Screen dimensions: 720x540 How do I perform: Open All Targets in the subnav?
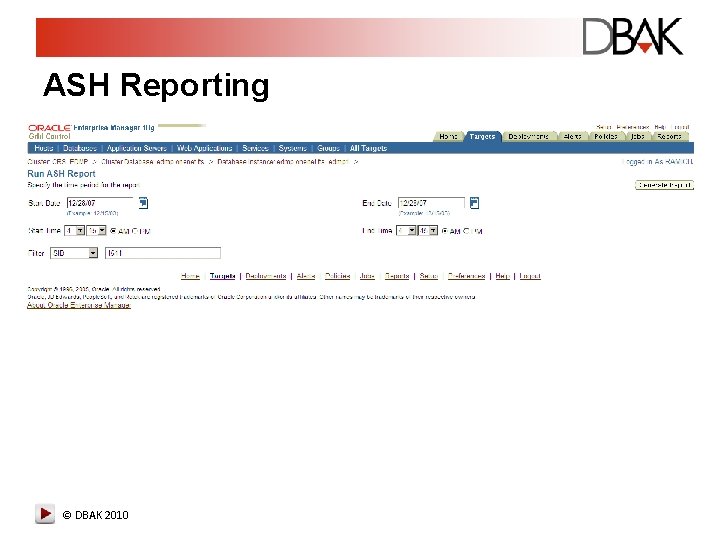(x=368, y=148)
